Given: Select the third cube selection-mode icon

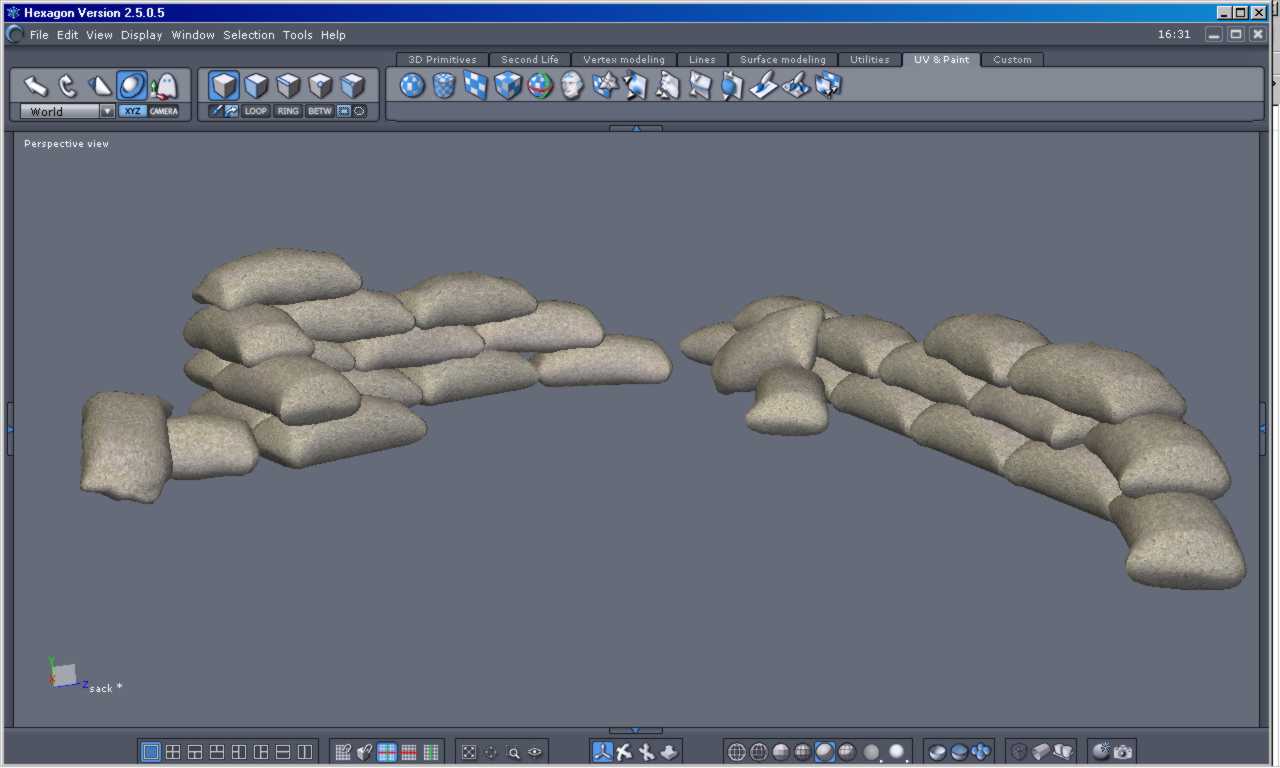Looking at the screenshot, I should 288,86.
